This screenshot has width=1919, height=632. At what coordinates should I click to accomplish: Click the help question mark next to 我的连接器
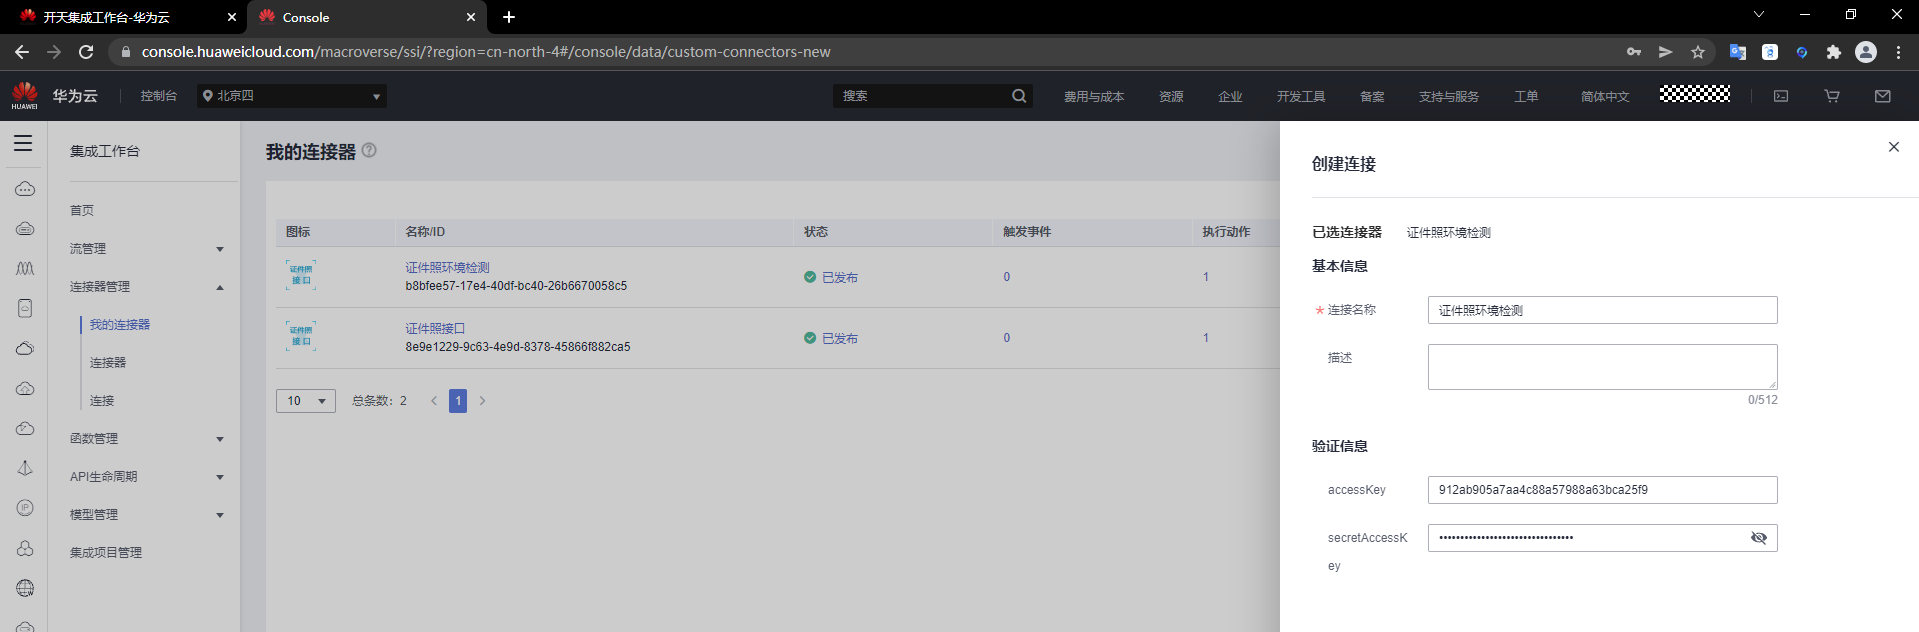[369, 150]
